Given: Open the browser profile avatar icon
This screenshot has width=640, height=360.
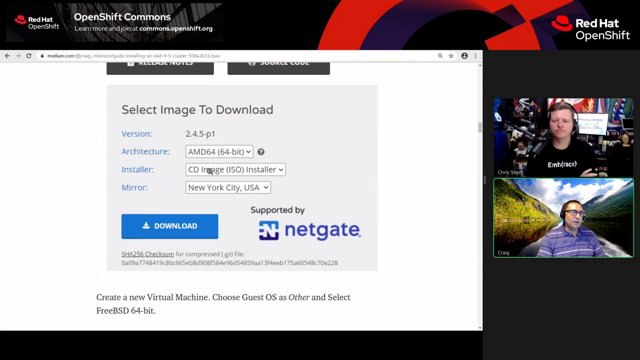Looking at the screenshot, I should tap(464, 56).
